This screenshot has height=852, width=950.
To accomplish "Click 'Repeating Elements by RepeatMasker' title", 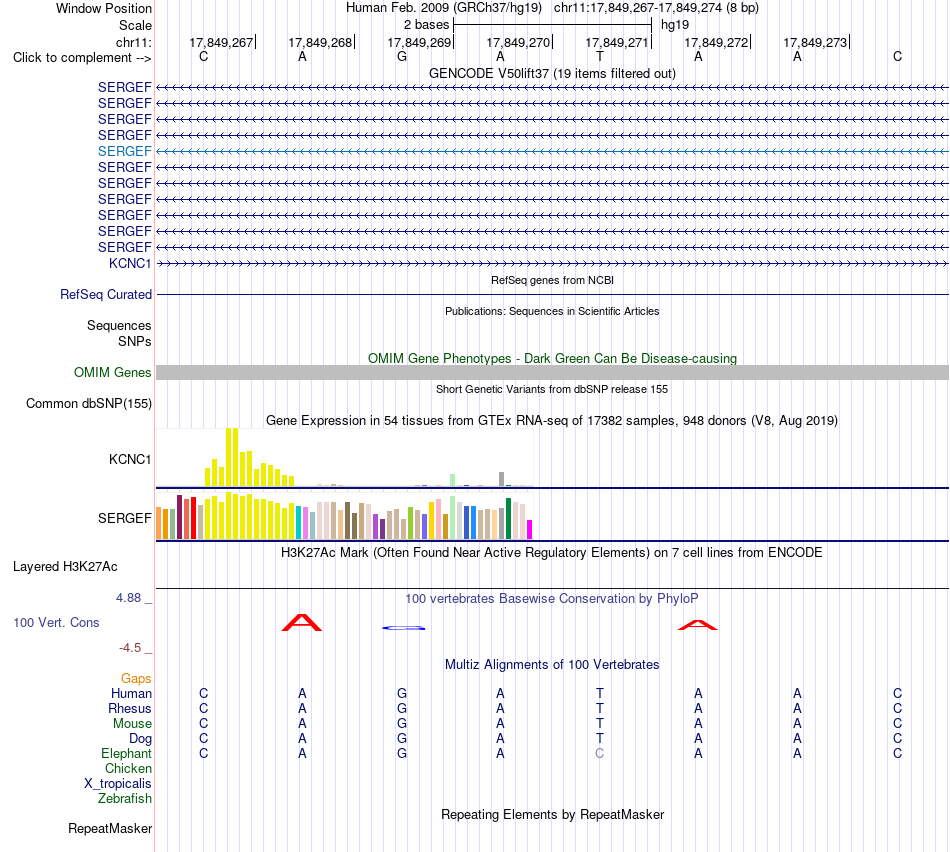I will [x=552, y=814].
